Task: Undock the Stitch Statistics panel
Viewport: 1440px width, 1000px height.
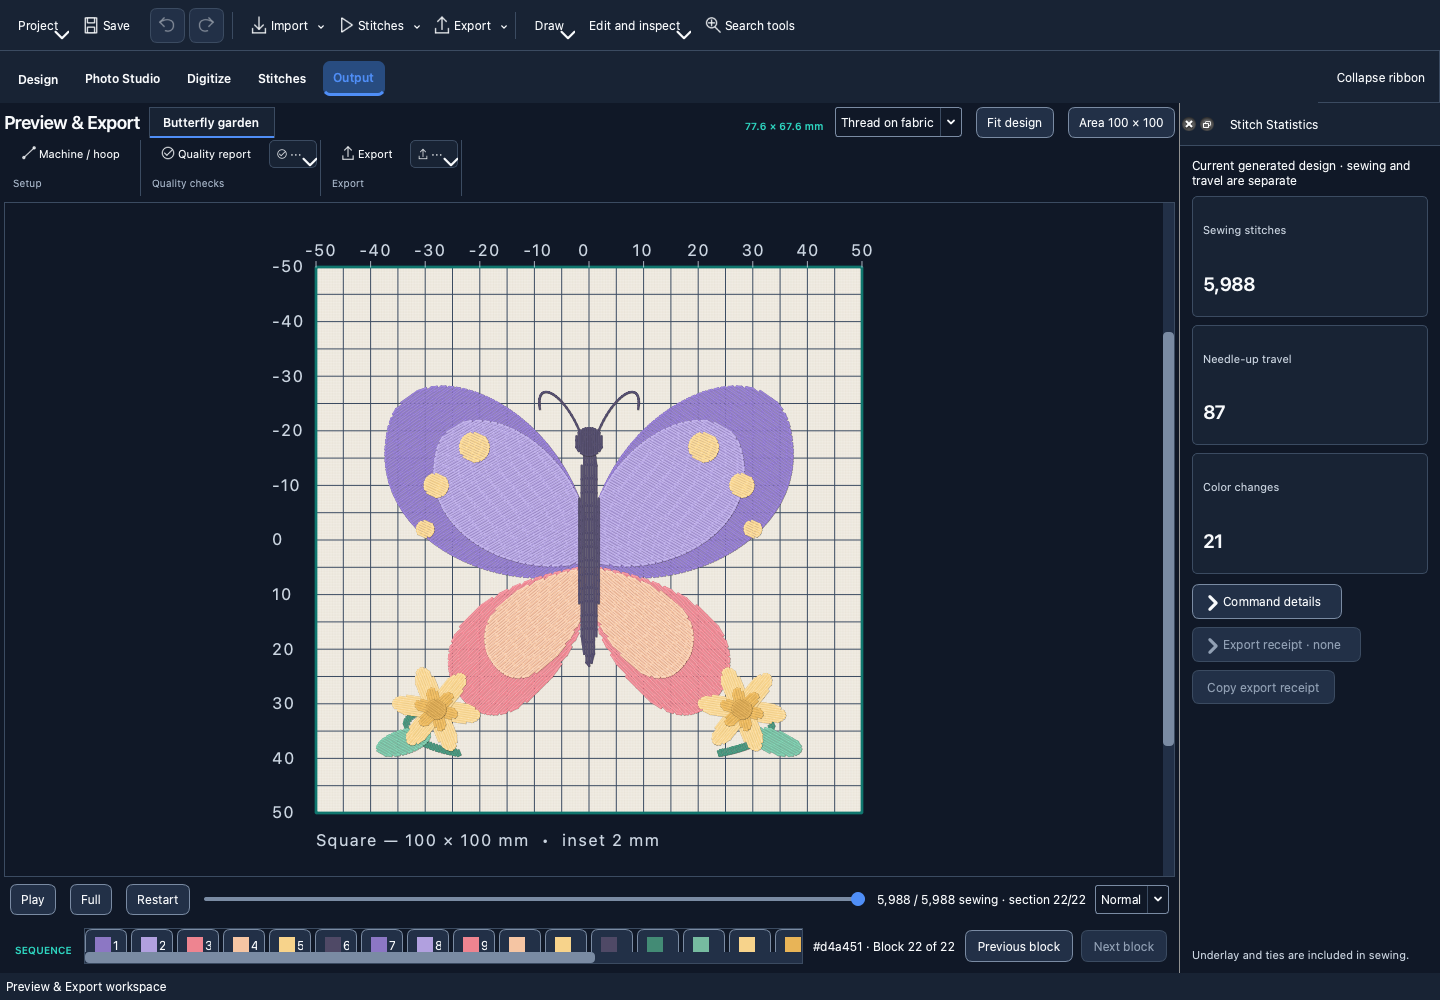Action: tap(1207, 125)
